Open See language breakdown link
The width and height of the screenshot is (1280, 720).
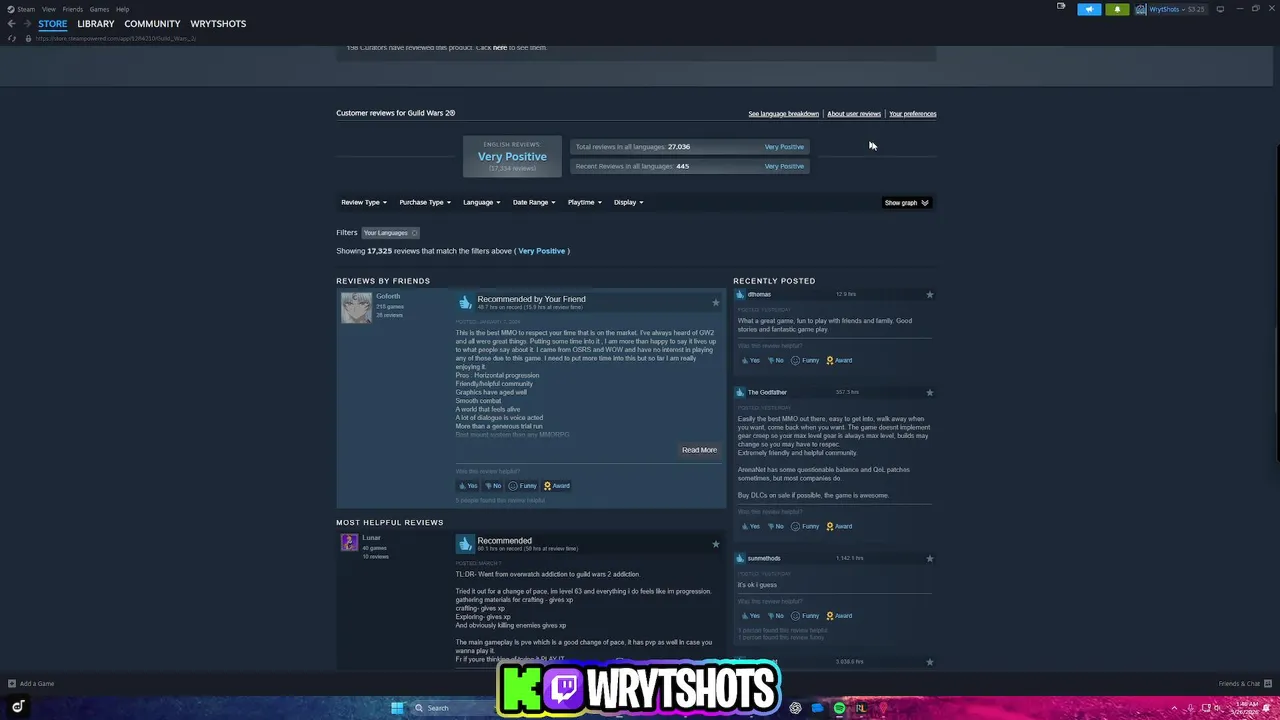click(783, 114)
